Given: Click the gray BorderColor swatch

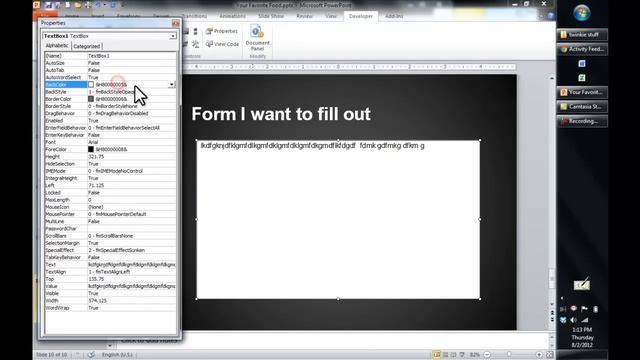Looking at the screenshot, I should pos(91,99).
